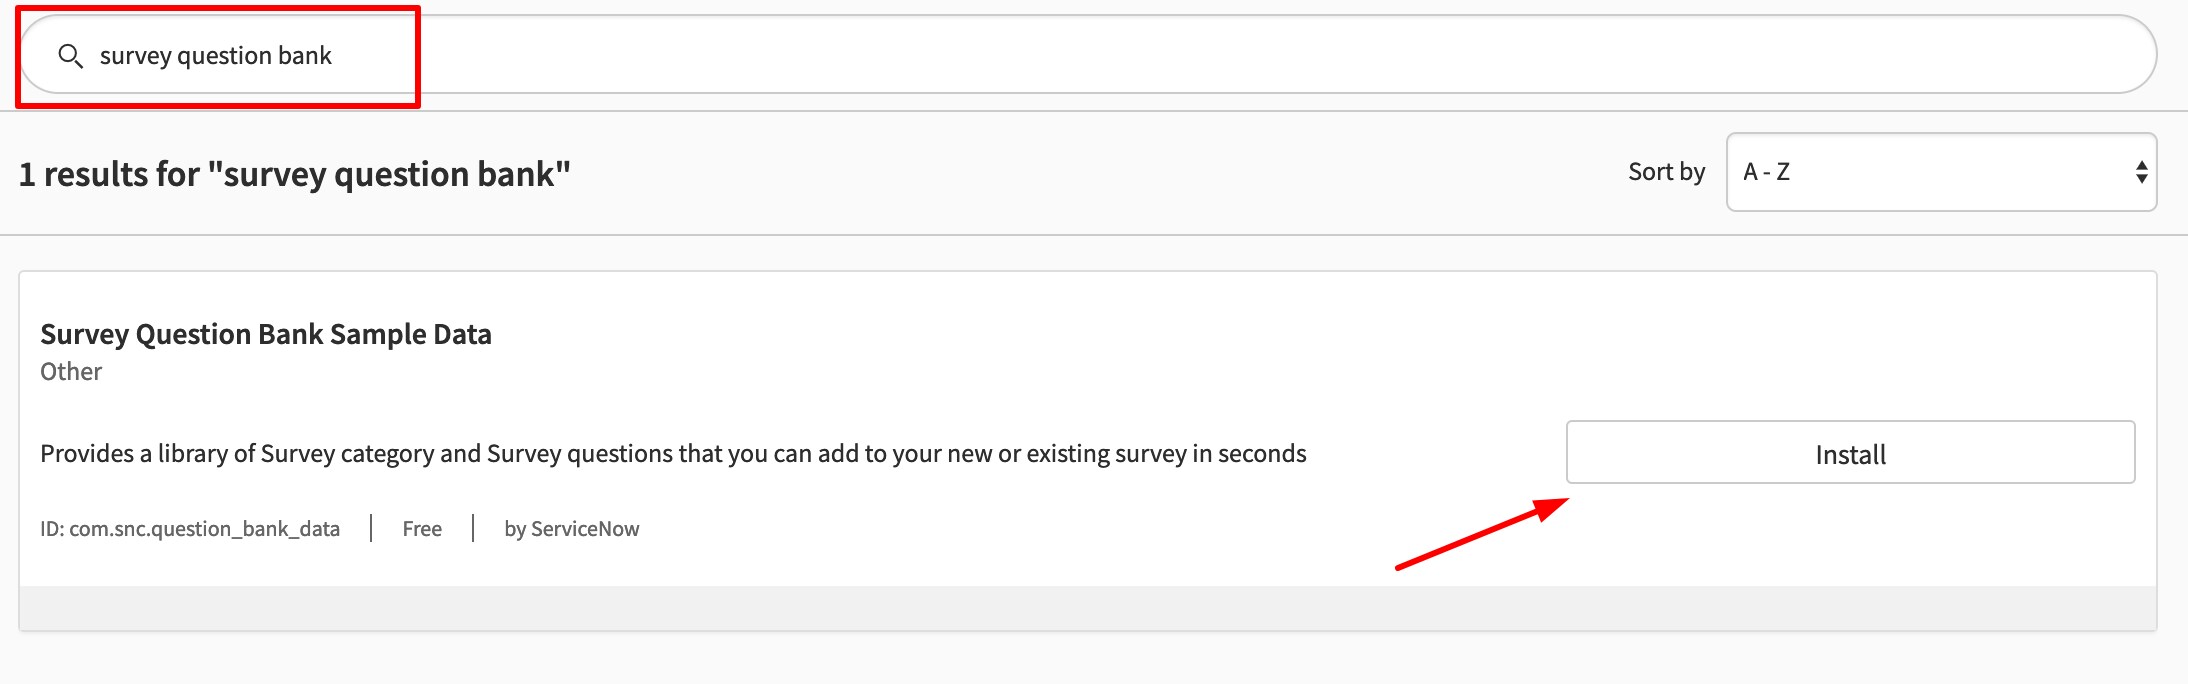Click the 'Sort by' label
Image resolution: width=2188 pixels, height=684 pixels.
tap(1664, 171)
